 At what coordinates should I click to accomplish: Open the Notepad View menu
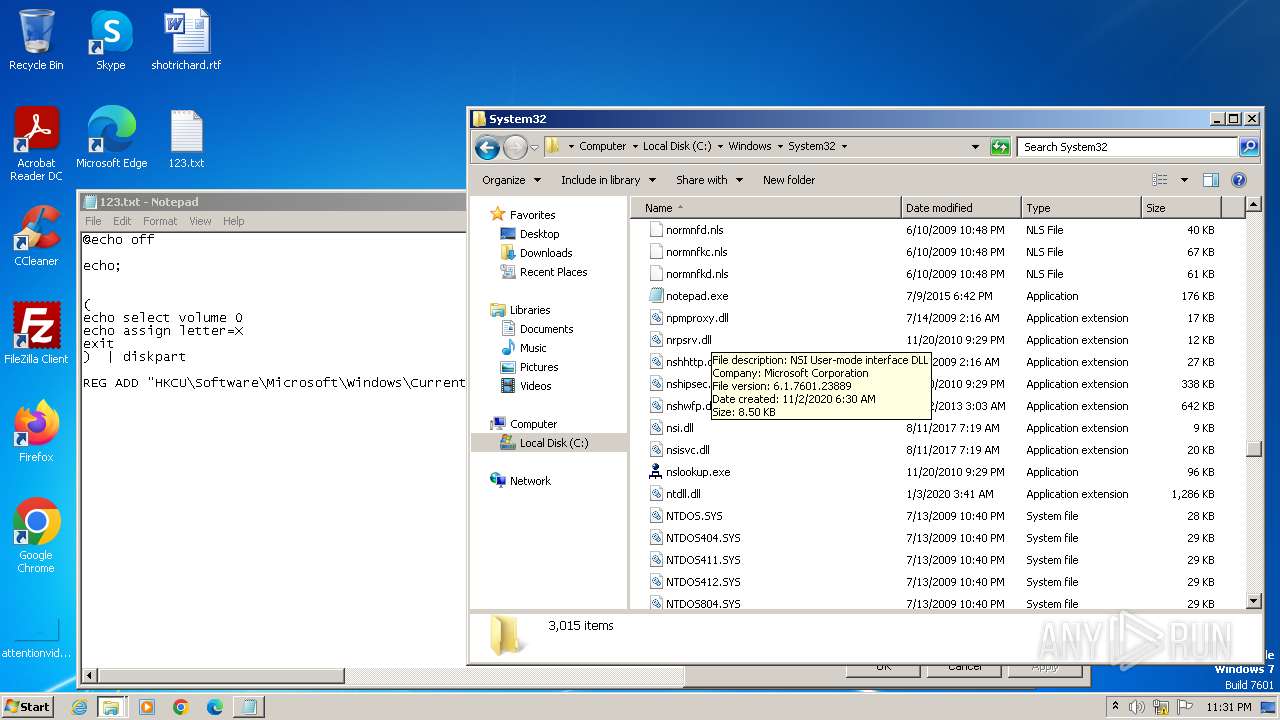tap(200, 221)
